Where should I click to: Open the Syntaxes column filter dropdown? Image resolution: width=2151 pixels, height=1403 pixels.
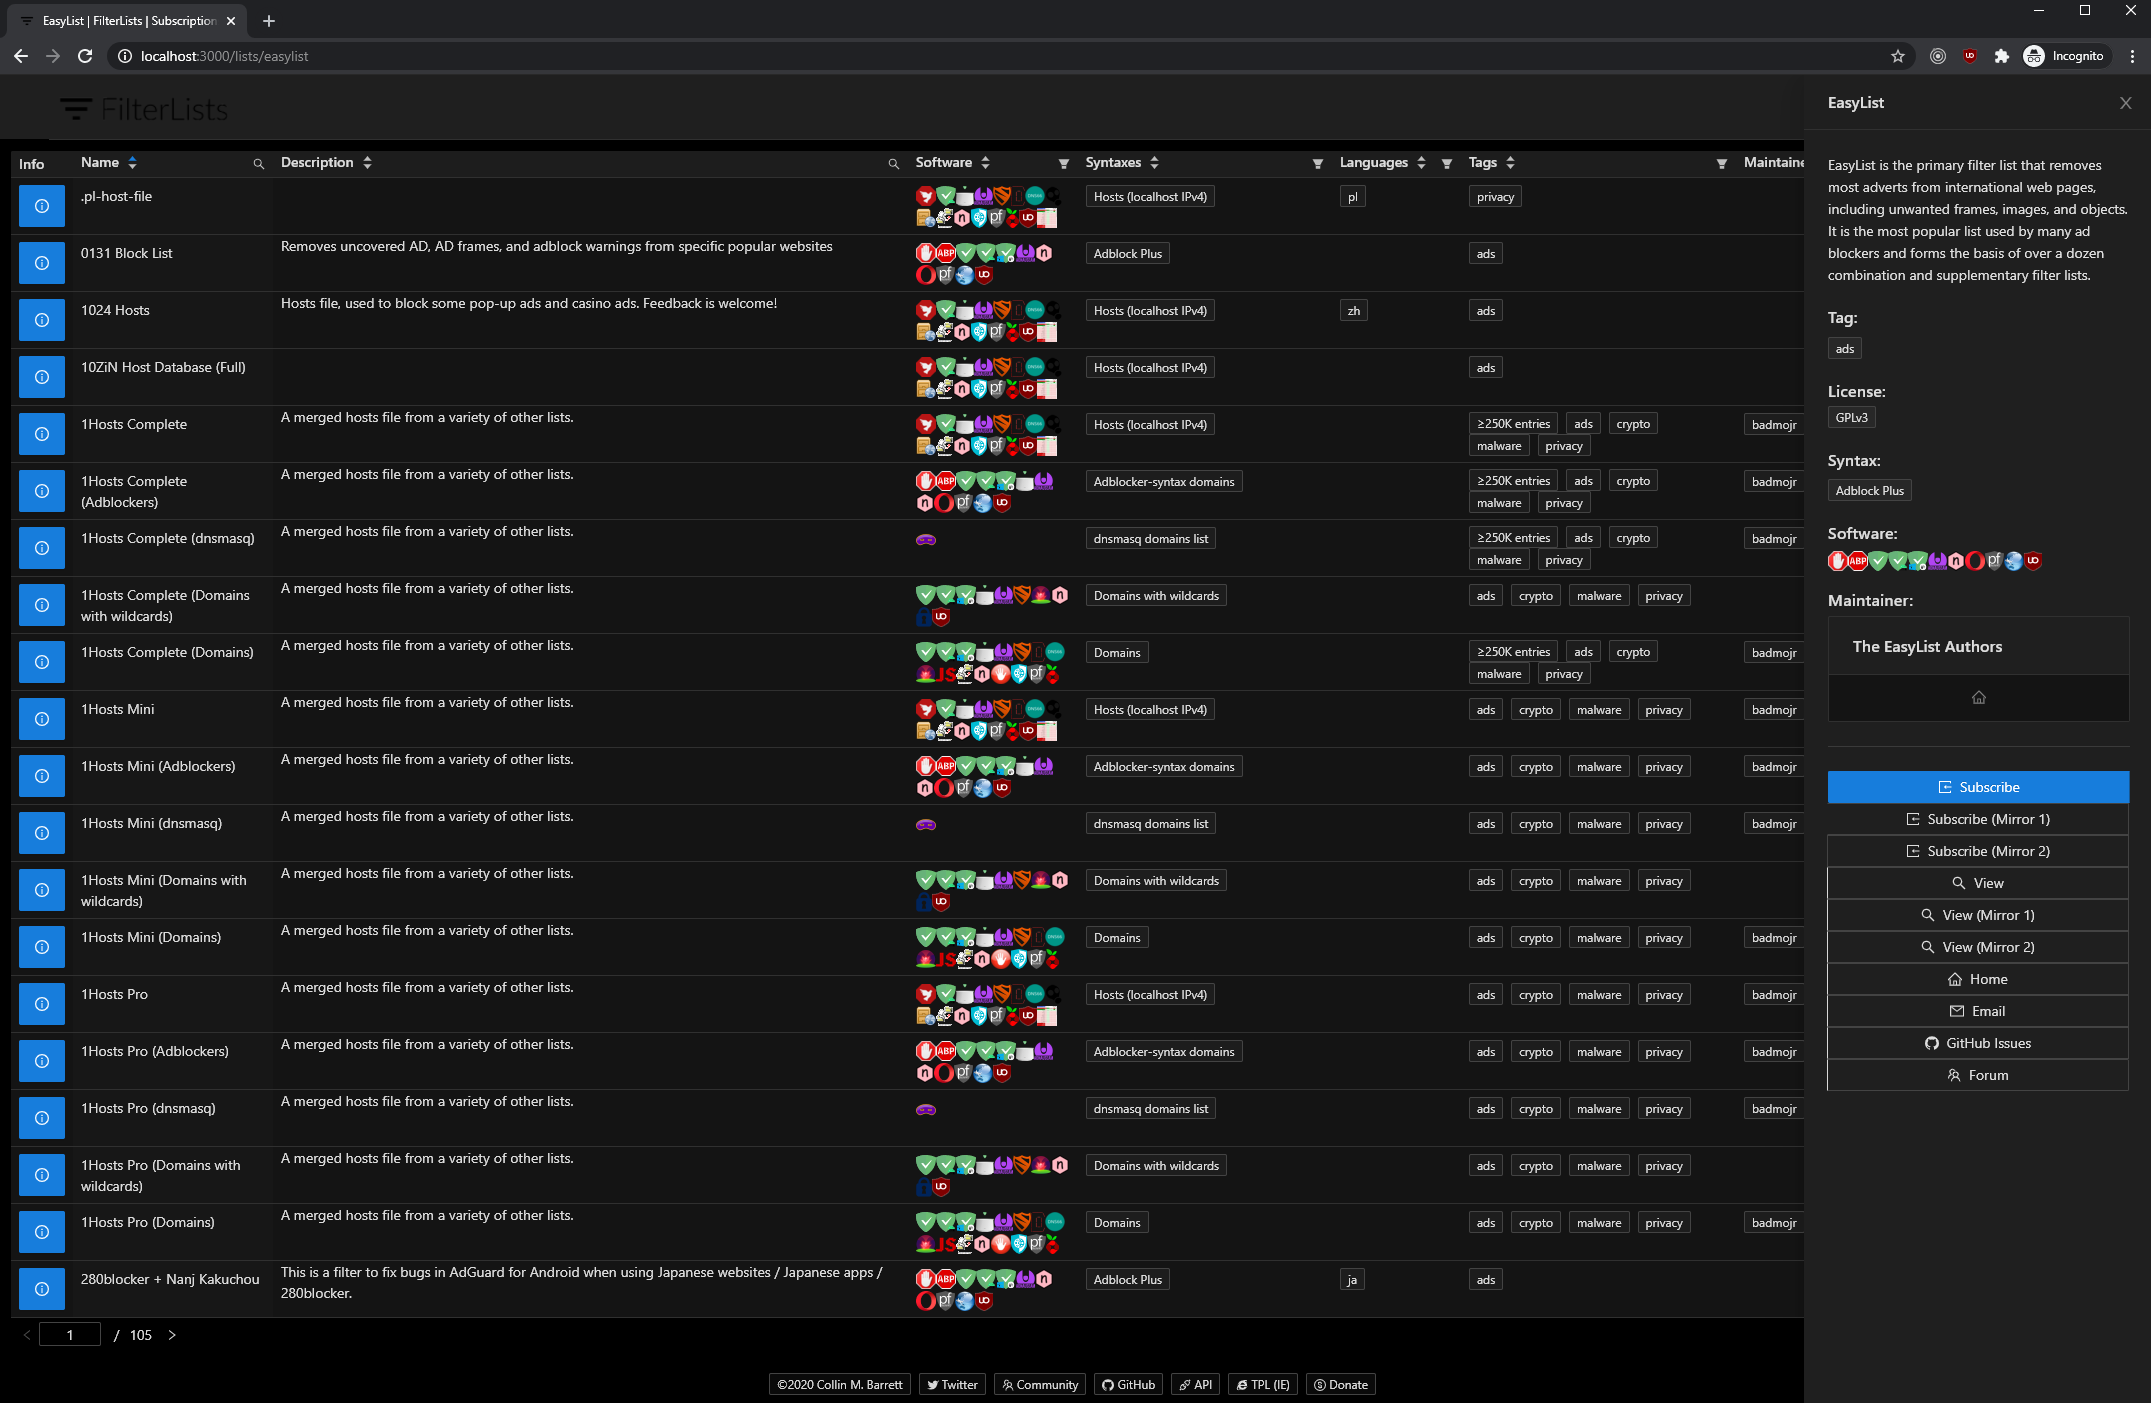(x=1317, y=164)
